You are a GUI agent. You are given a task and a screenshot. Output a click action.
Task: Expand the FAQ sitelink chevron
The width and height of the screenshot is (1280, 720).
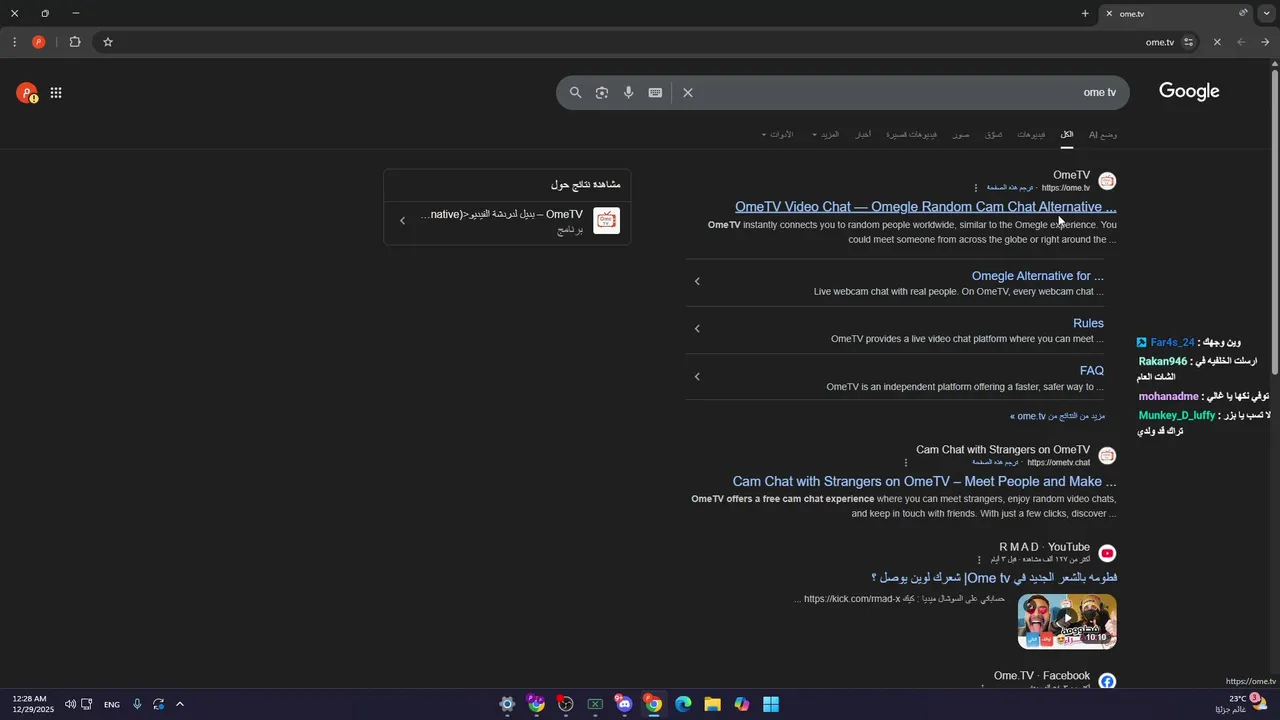(697, 376)
